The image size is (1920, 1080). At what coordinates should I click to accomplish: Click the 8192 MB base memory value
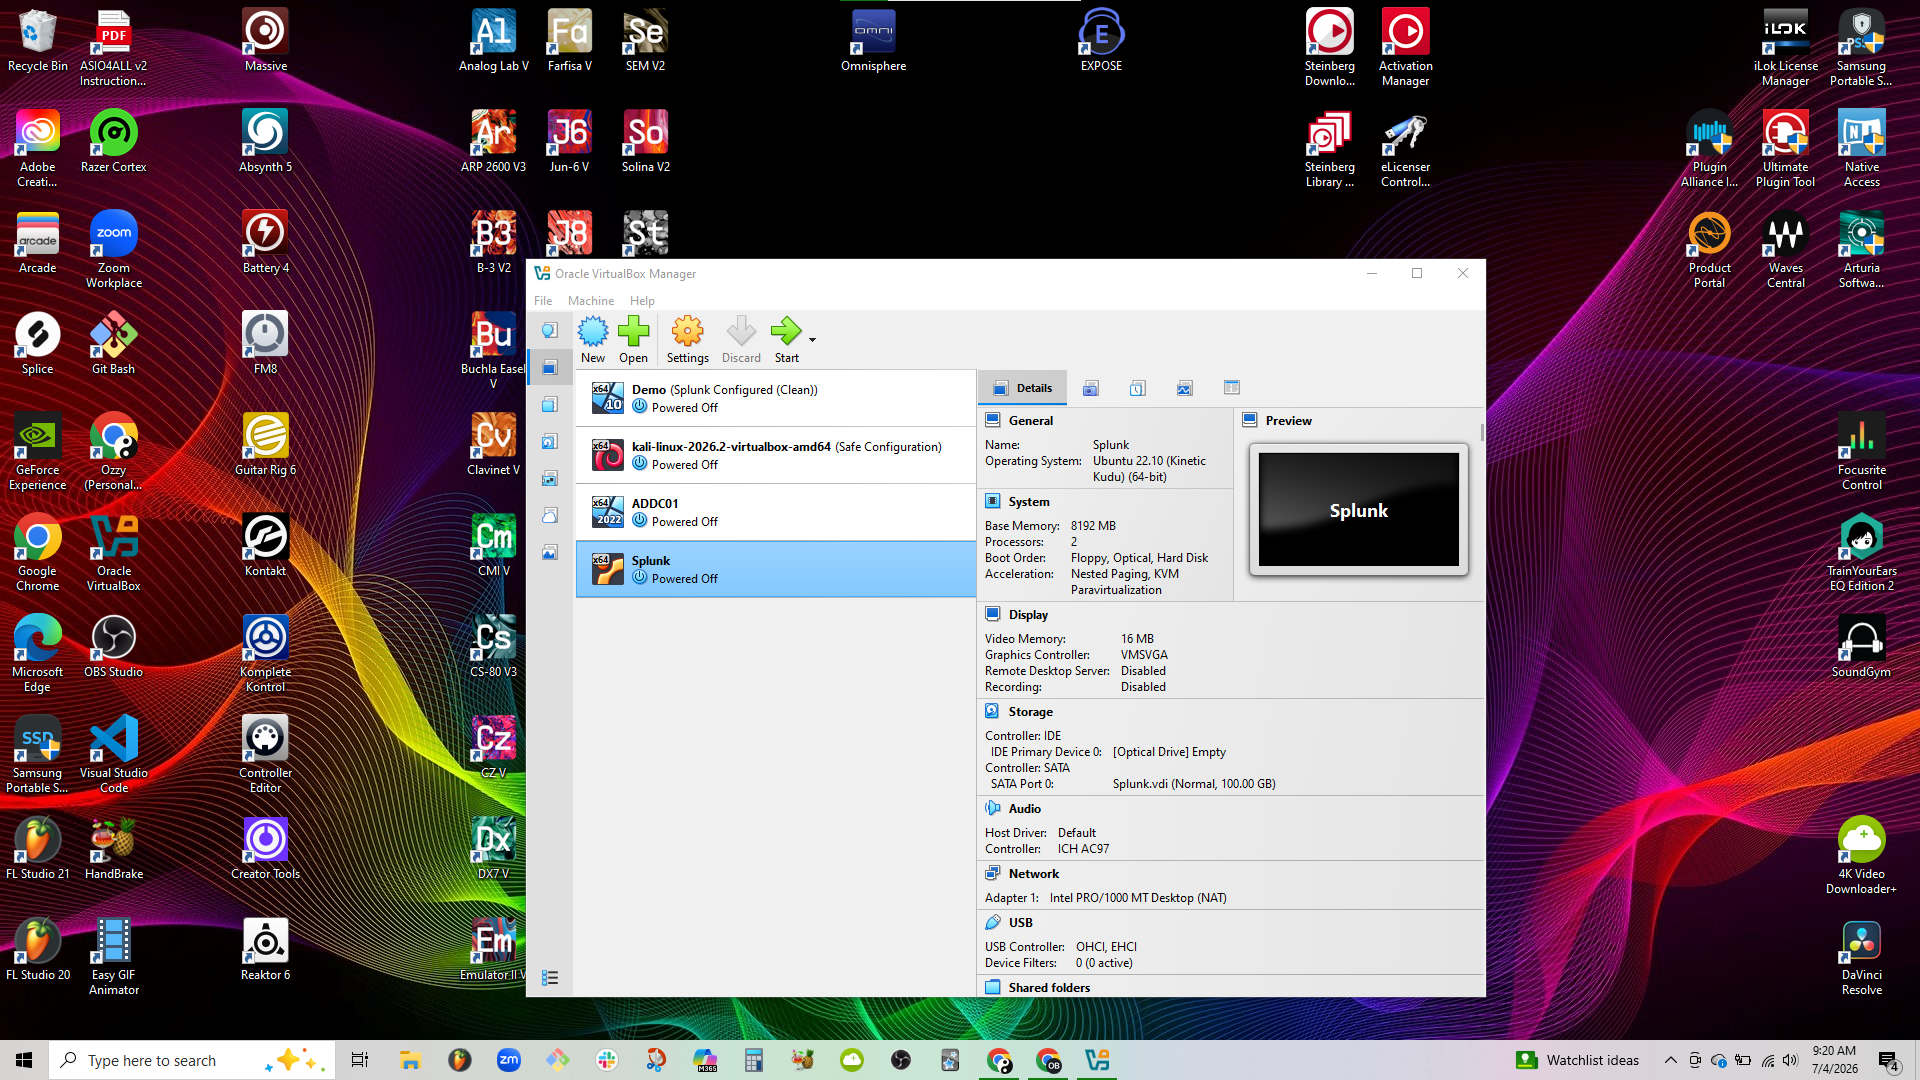pyautogui.click(x=1093, y=526)
